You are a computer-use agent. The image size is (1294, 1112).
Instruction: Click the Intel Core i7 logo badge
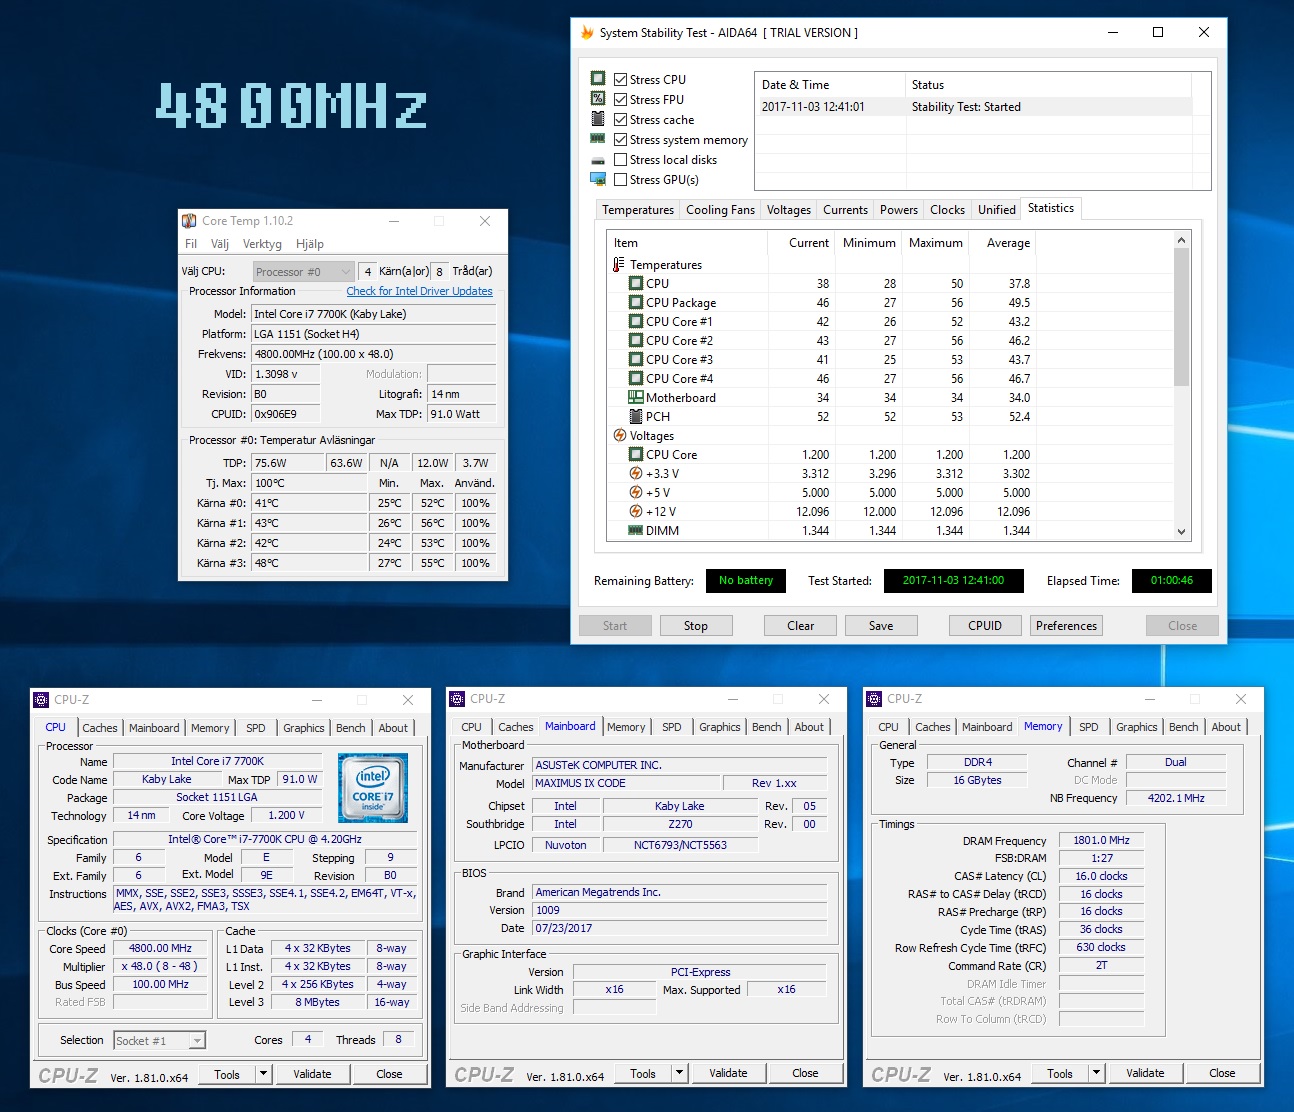[x=373, y=787]
